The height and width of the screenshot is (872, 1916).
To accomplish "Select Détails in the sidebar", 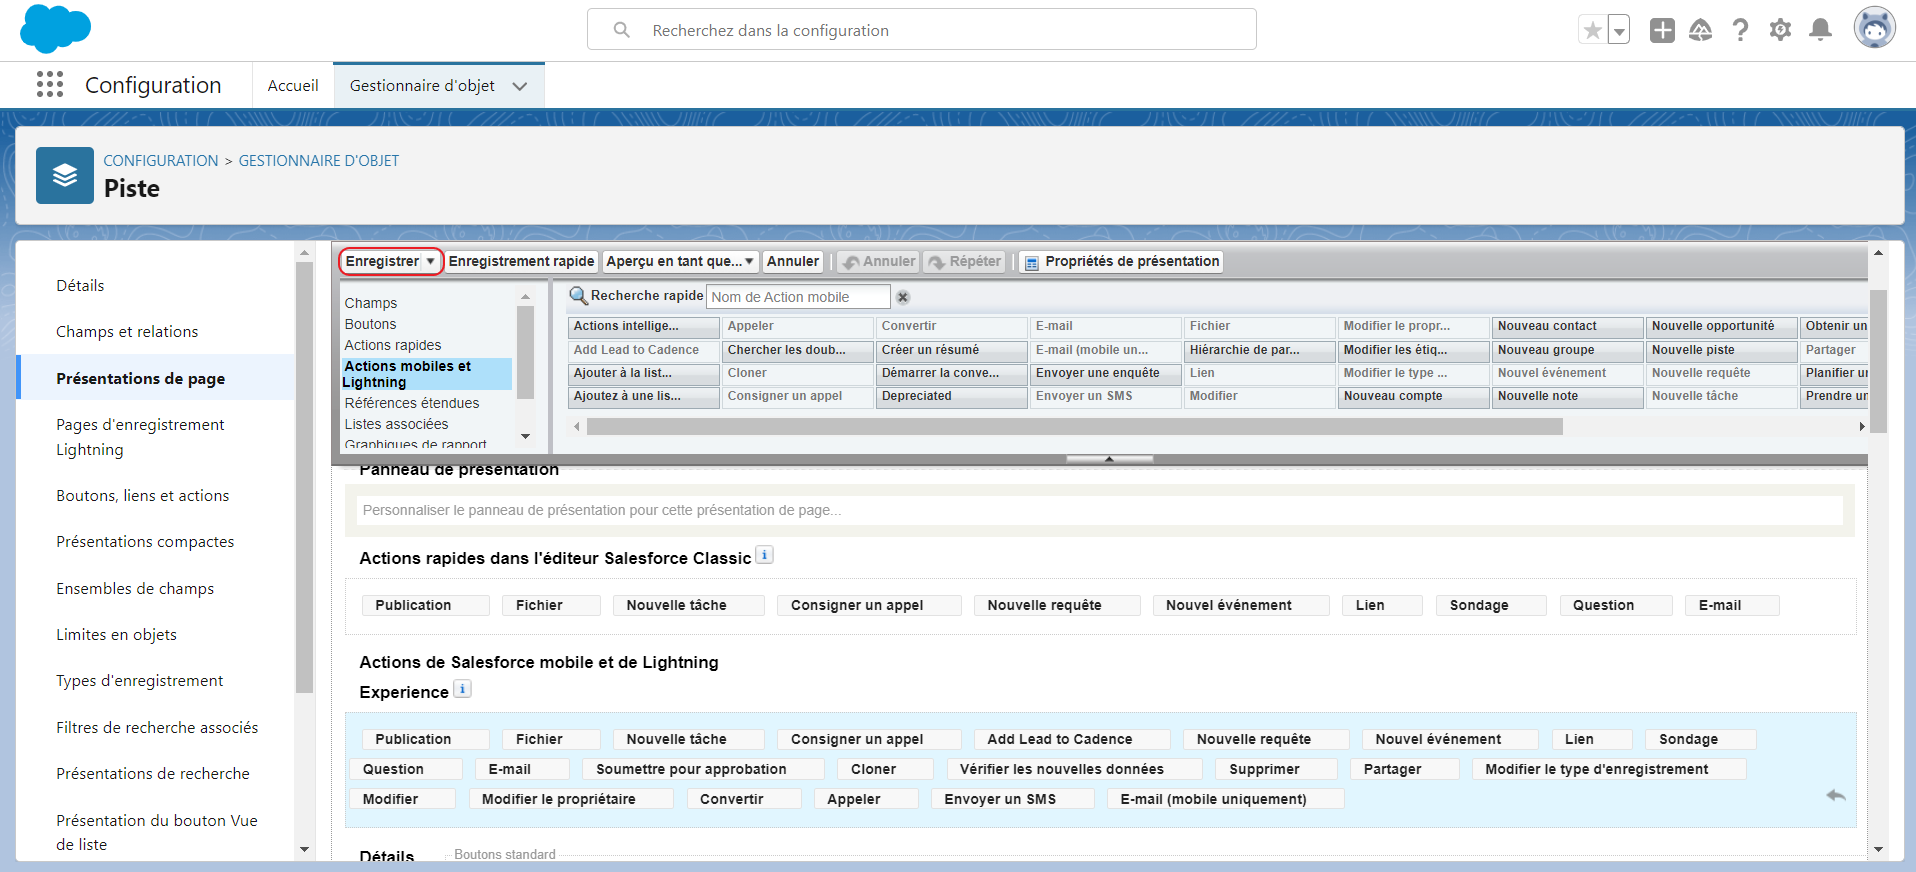I will (80, 286).
